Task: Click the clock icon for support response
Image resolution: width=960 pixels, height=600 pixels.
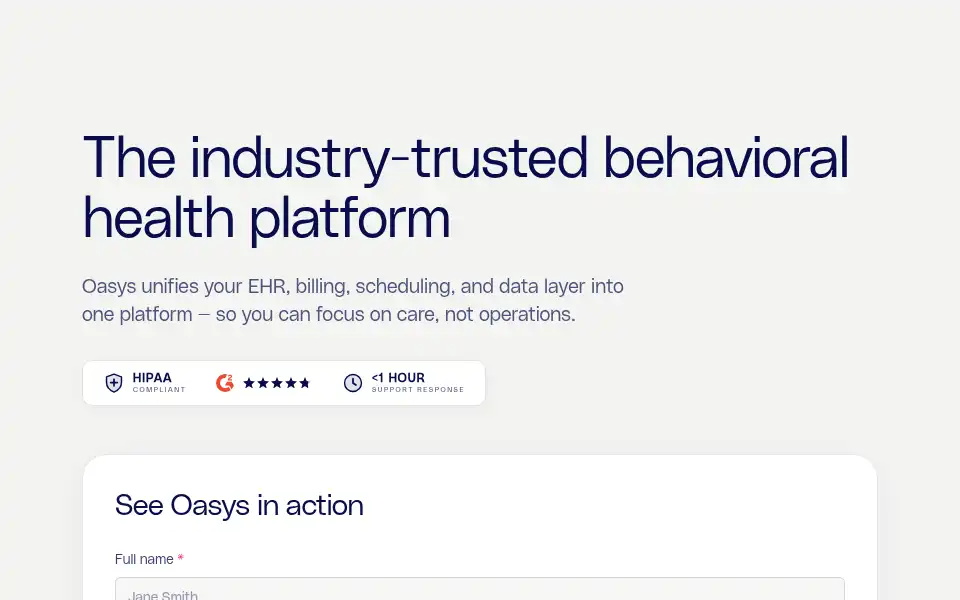Action: click(x=353, y=383)
